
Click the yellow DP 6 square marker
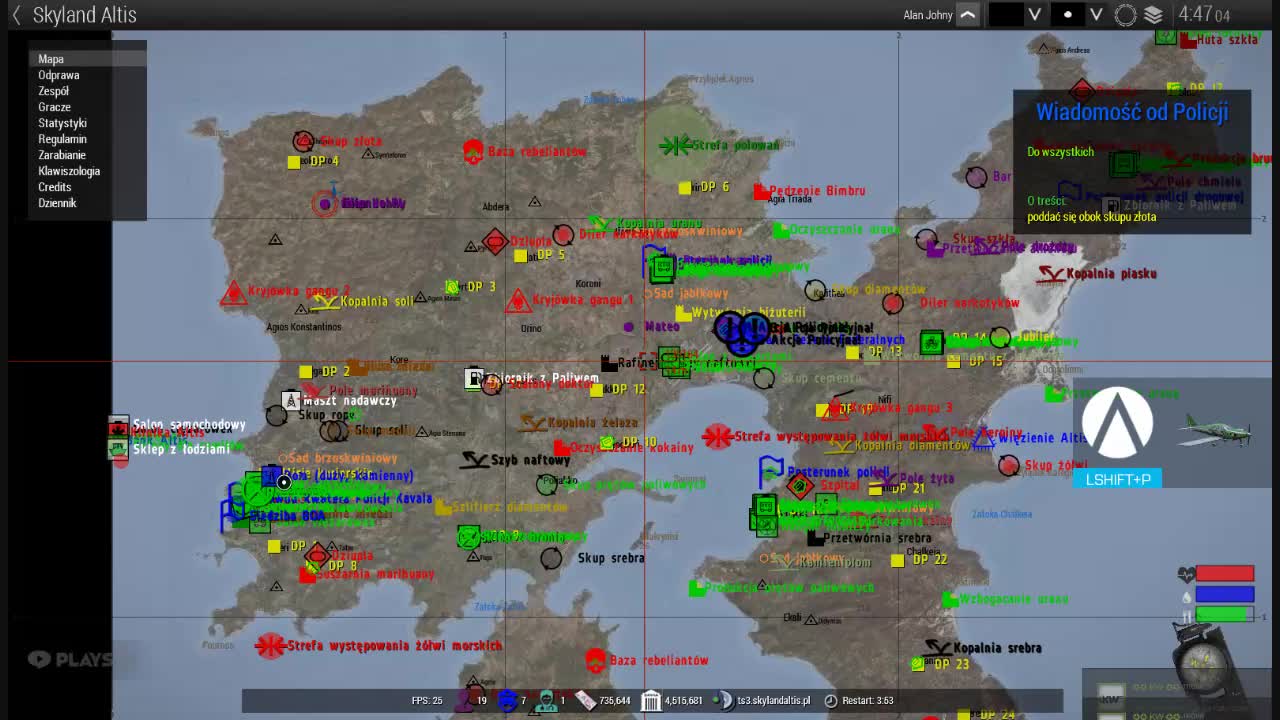(685, 188)
